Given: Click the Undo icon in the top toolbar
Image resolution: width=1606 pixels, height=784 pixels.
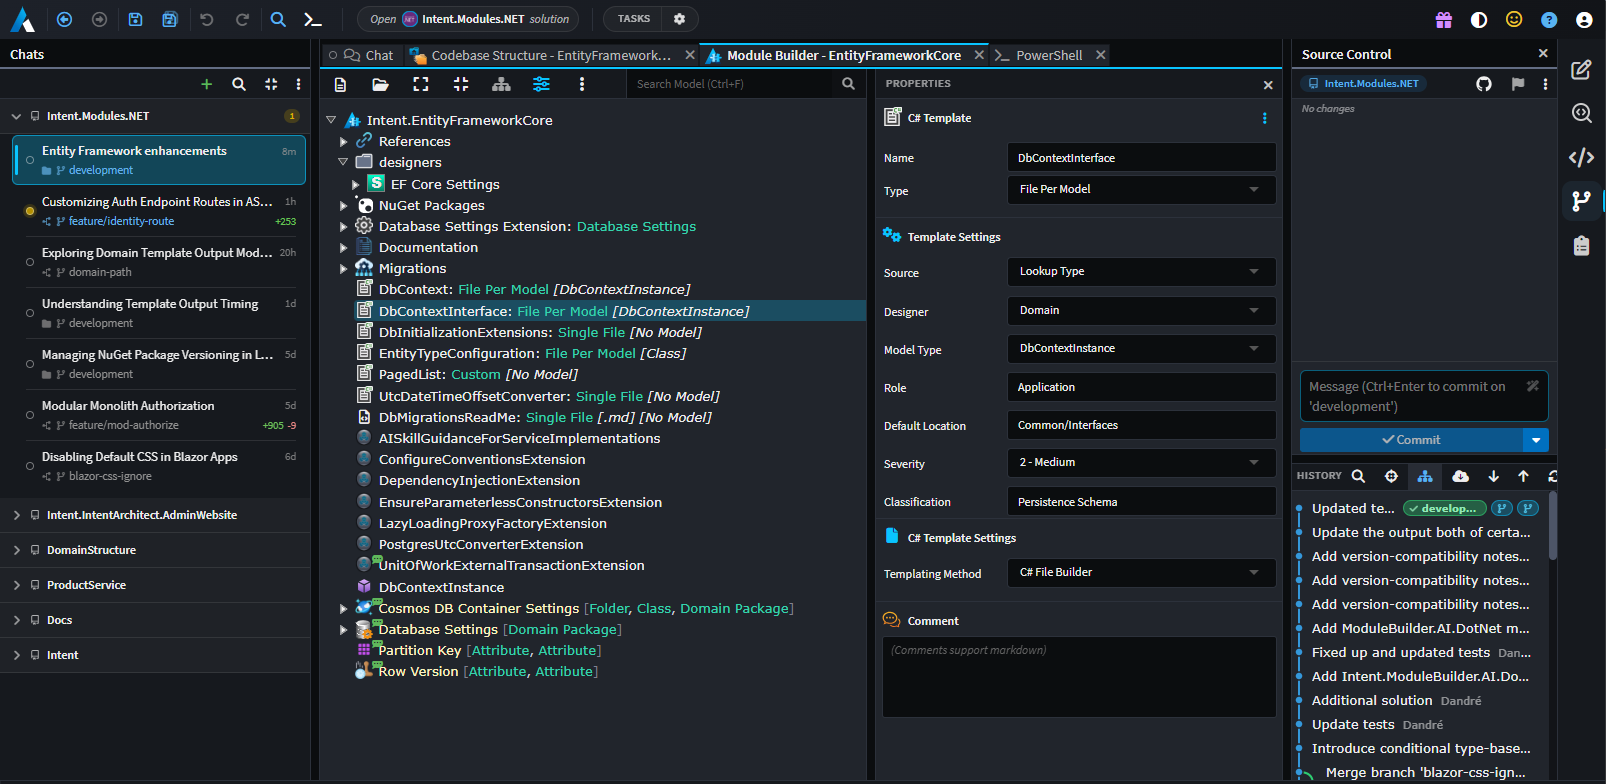Looking at the screenshot, I should 207,19.
